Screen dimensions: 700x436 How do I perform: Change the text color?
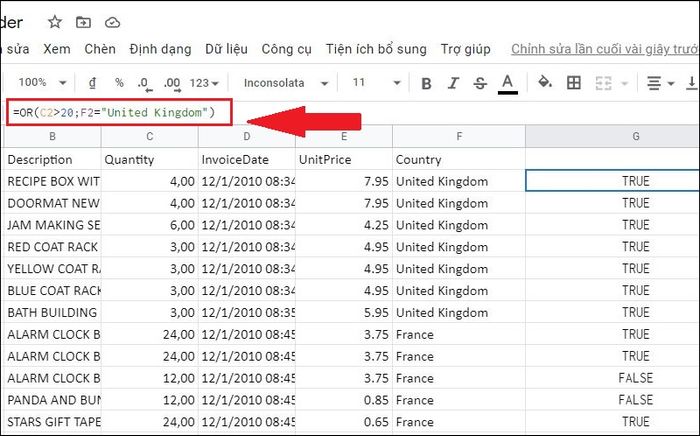508,83
